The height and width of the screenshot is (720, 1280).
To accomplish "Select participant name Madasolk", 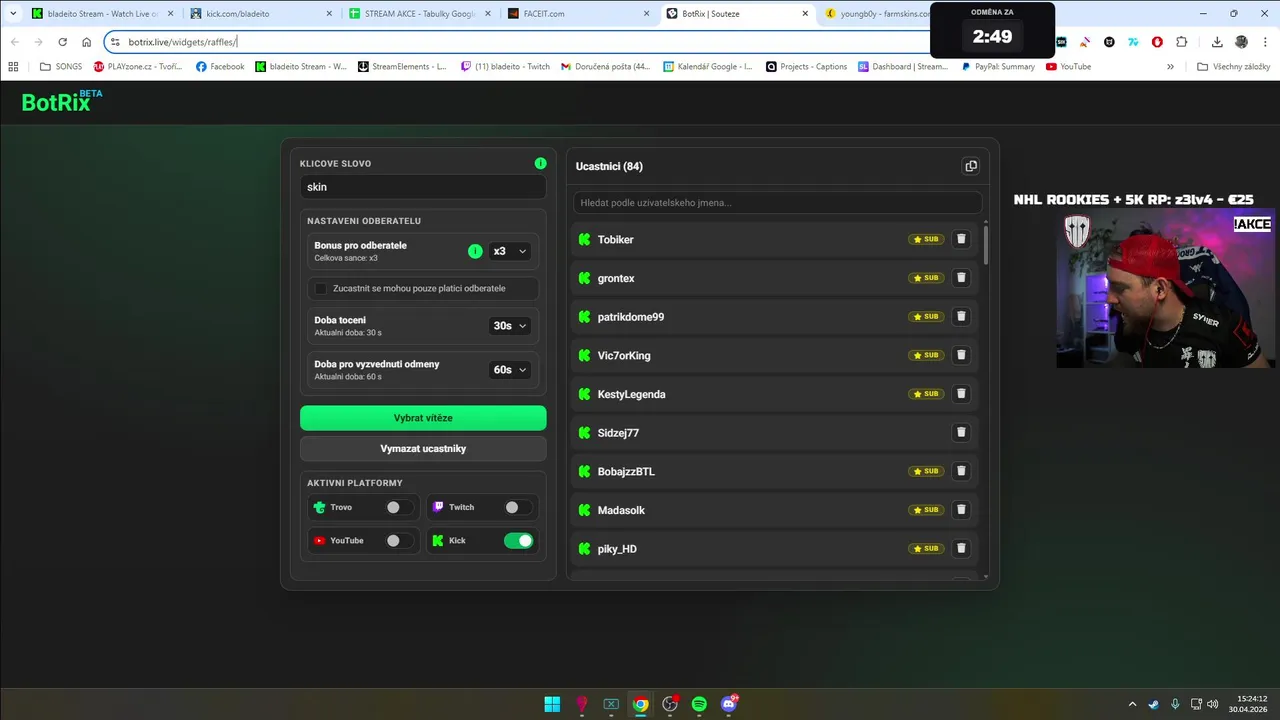I will click(x=621, y=510).
